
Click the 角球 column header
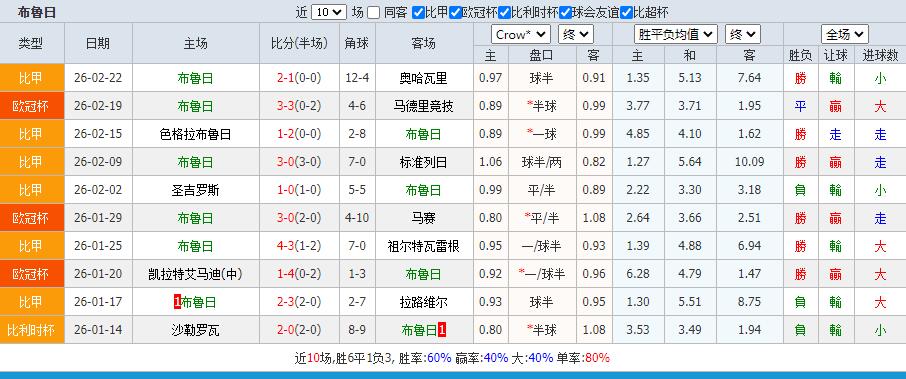pyautogui.click(x=357, y=43)
